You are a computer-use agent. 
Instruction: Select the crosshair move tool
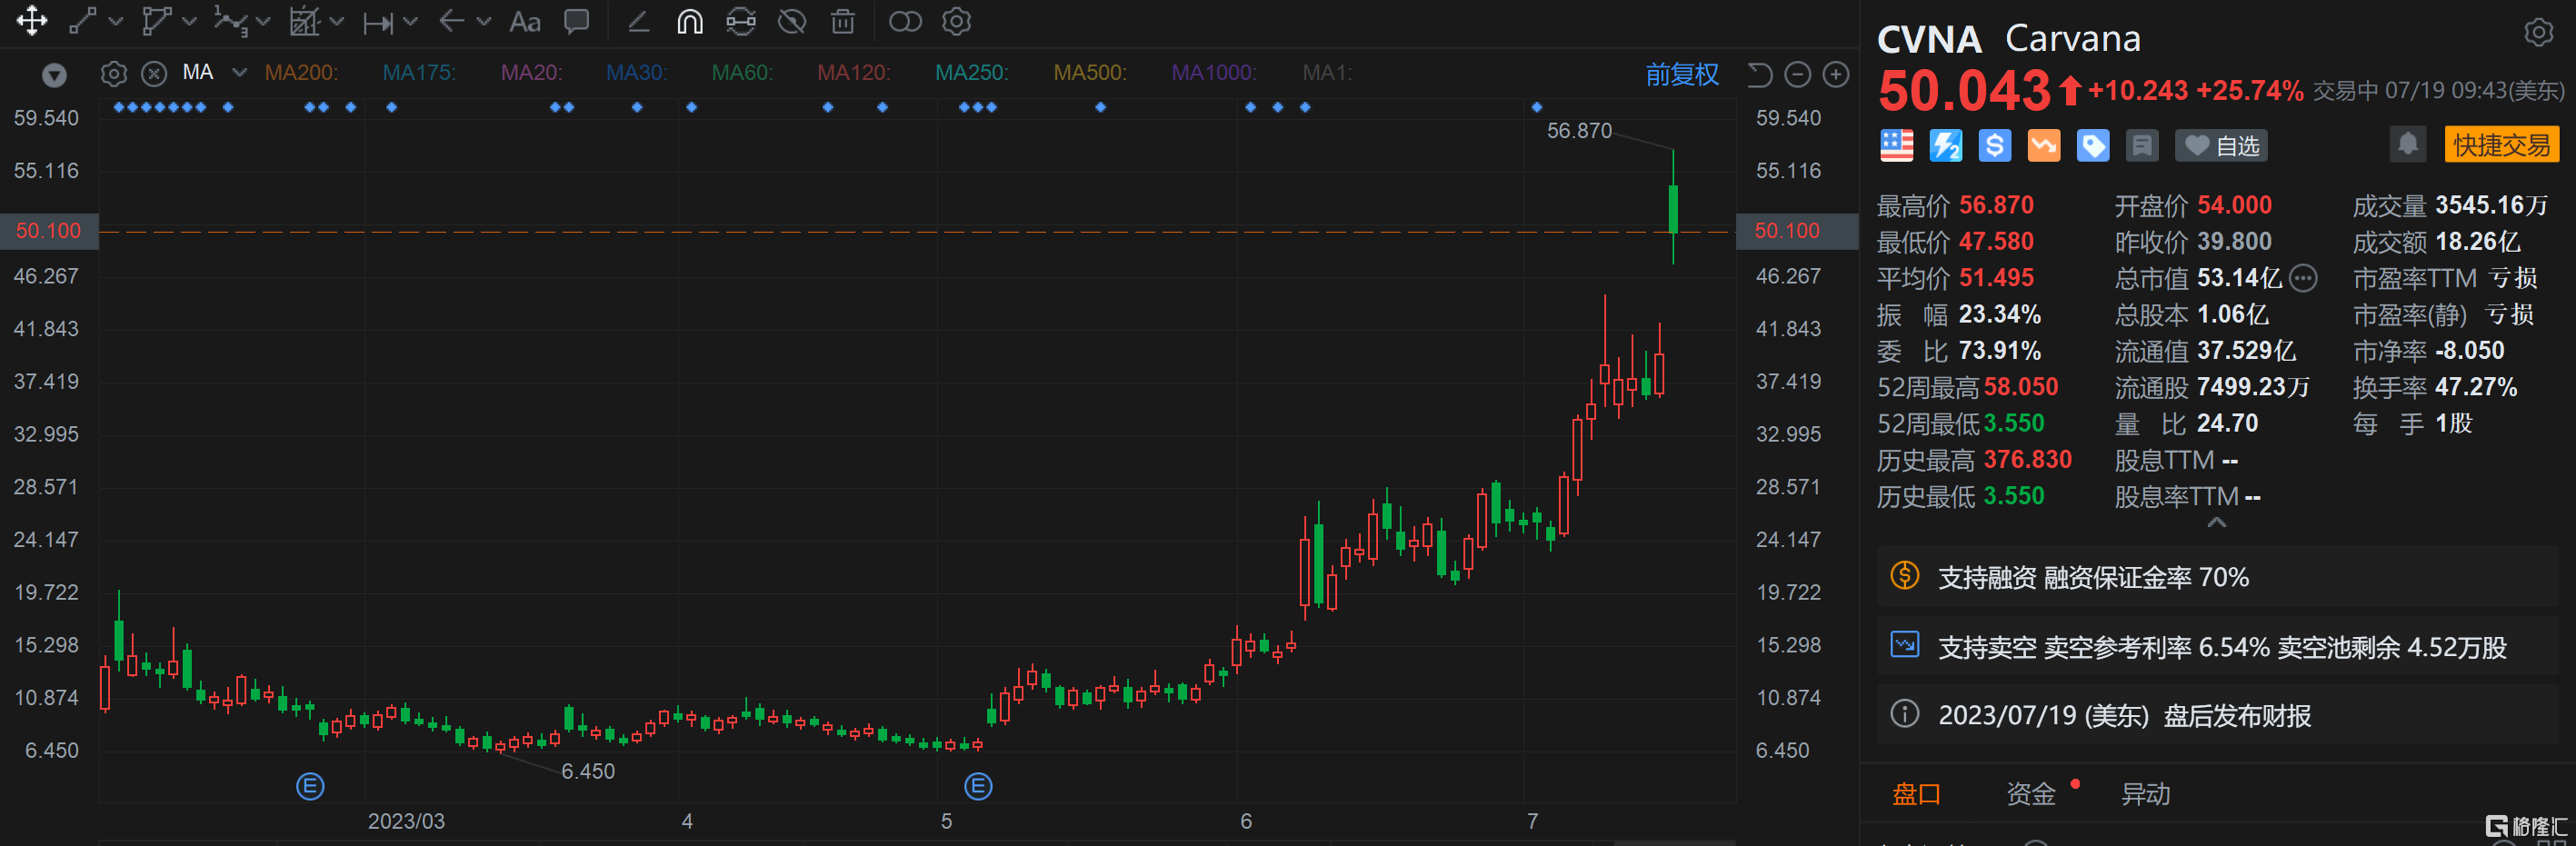click(33, 21)
